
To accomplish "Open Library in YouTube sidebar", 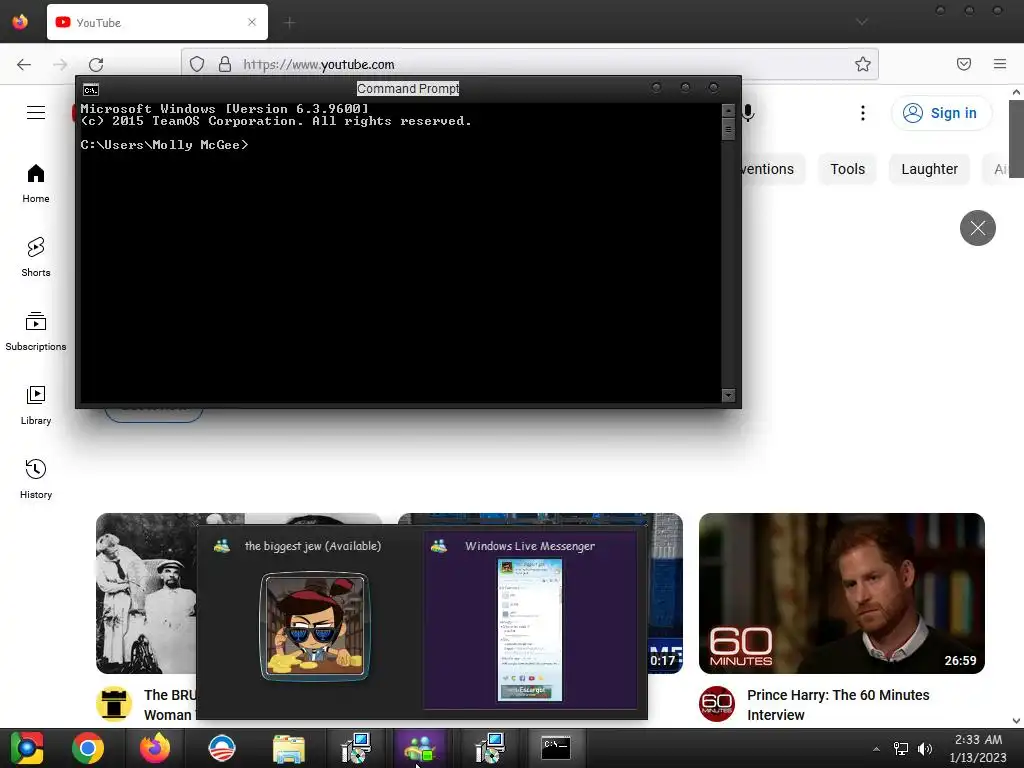I will [36, 406].
